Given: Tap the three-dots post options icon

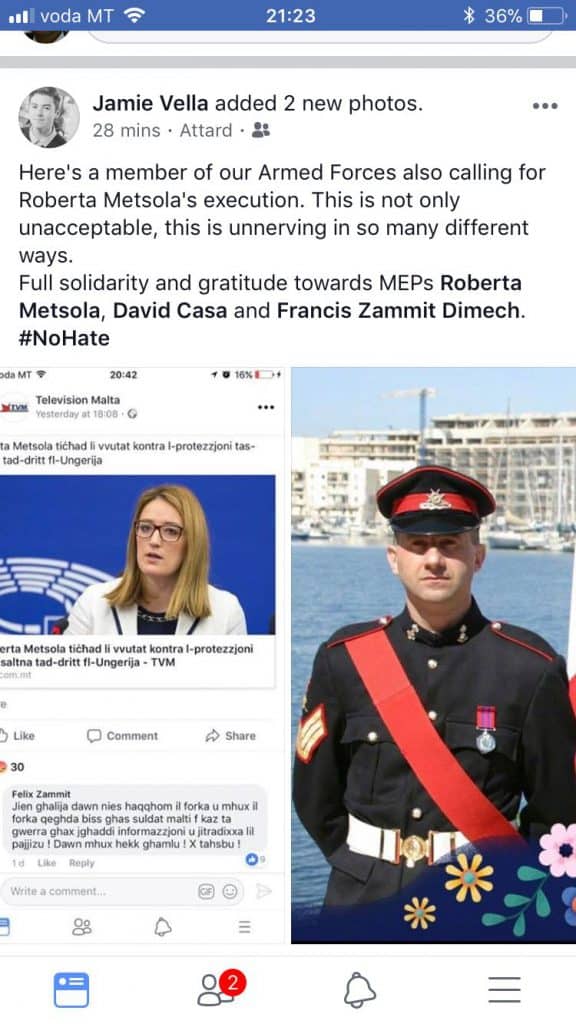Looking at the screenshot, I should [x=545, y=106].
